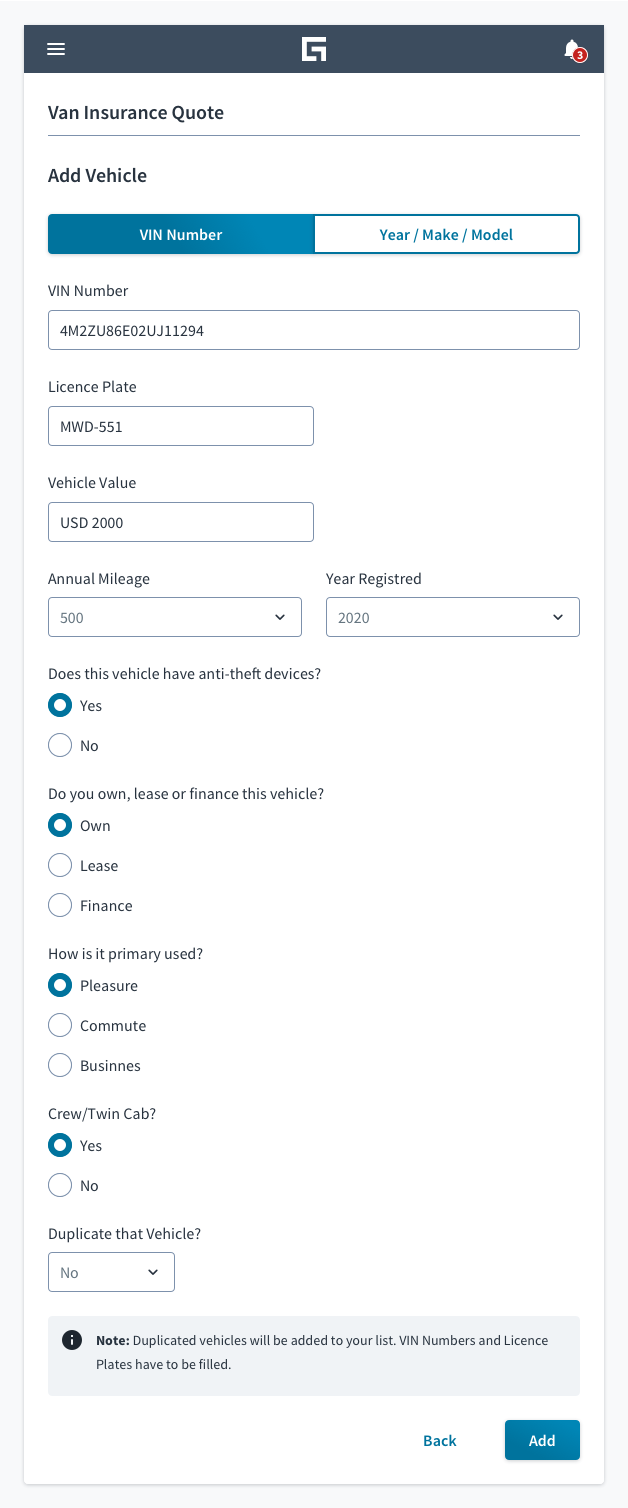Select Businnes as primary use
Image resolution: width=628 pixels, height=1508 pixels.
(61, 1066)
